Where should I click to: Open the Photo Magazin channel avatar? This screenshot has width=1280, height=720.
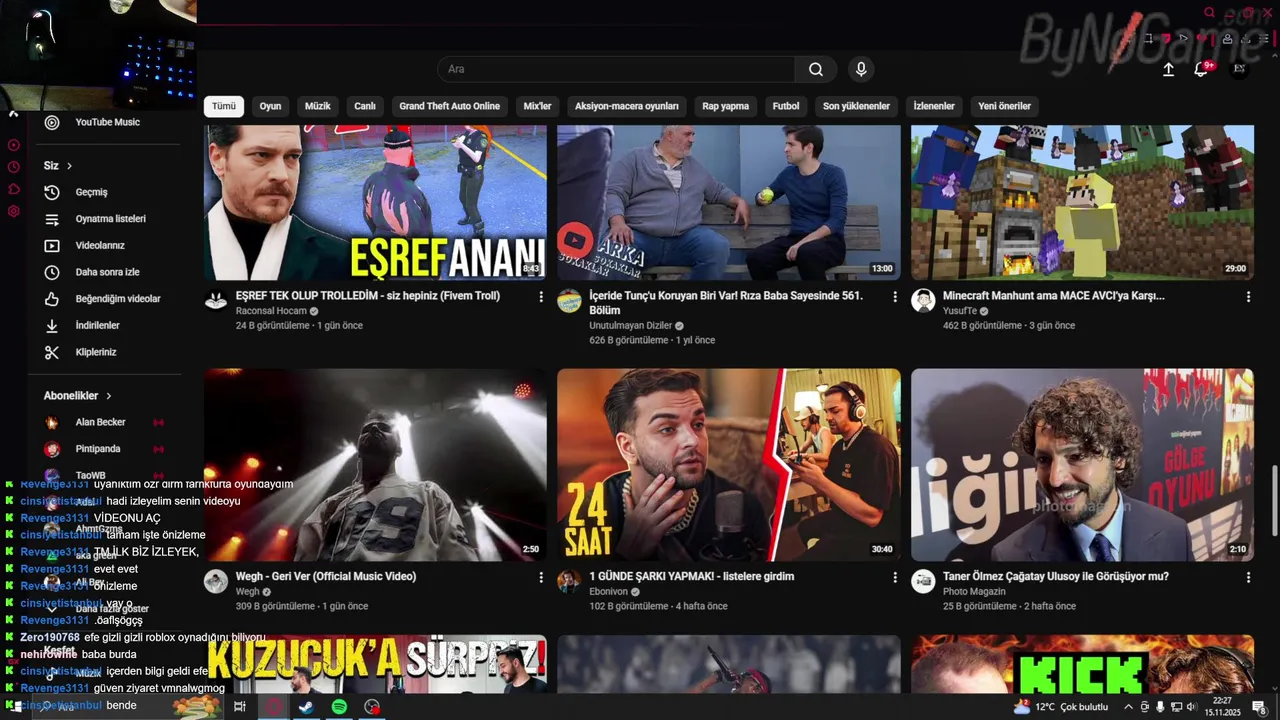pyautogui.click(x=923, y=581)
